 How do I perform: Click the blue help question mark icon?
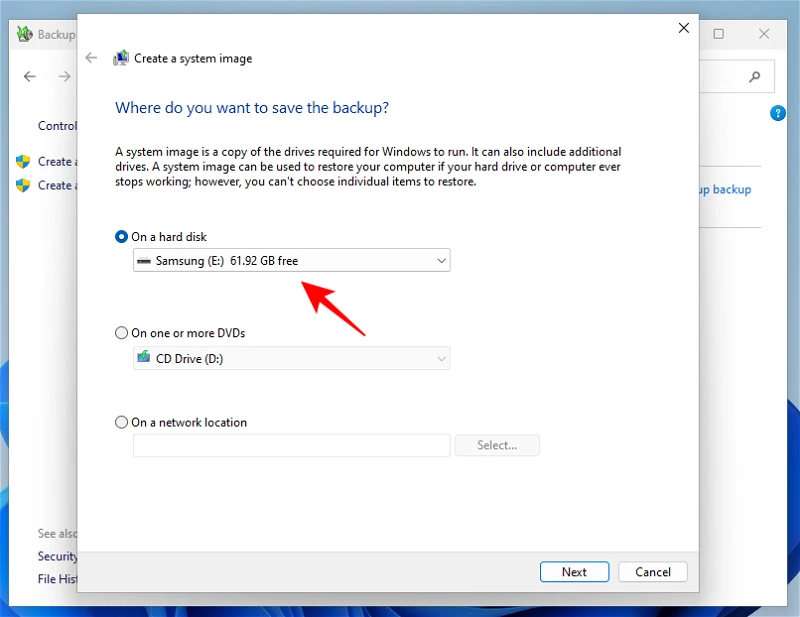click(778, 113)
